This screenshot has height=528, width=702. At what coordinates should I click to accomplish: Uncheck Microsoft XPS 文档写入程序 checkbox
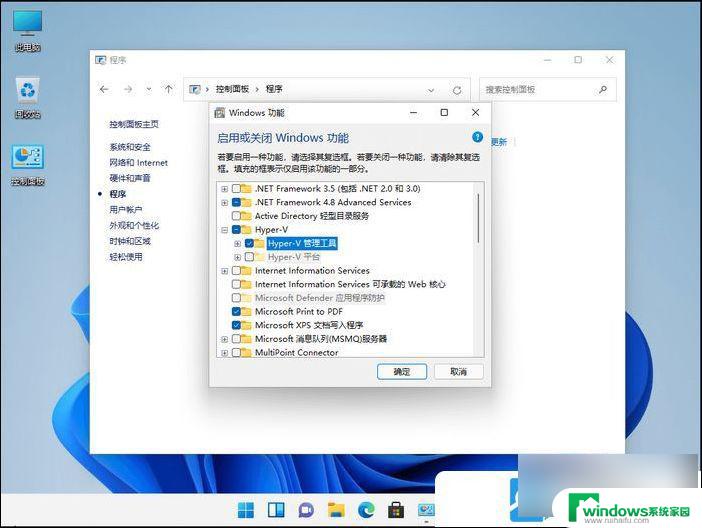point(236,325)
